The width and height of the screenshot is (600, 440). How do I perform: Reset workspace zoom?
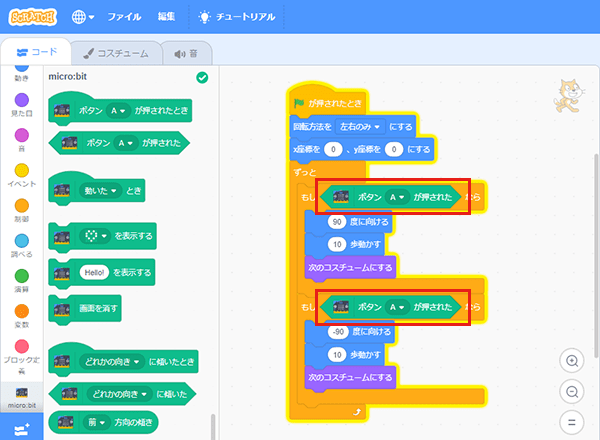(x=572, y=422)
